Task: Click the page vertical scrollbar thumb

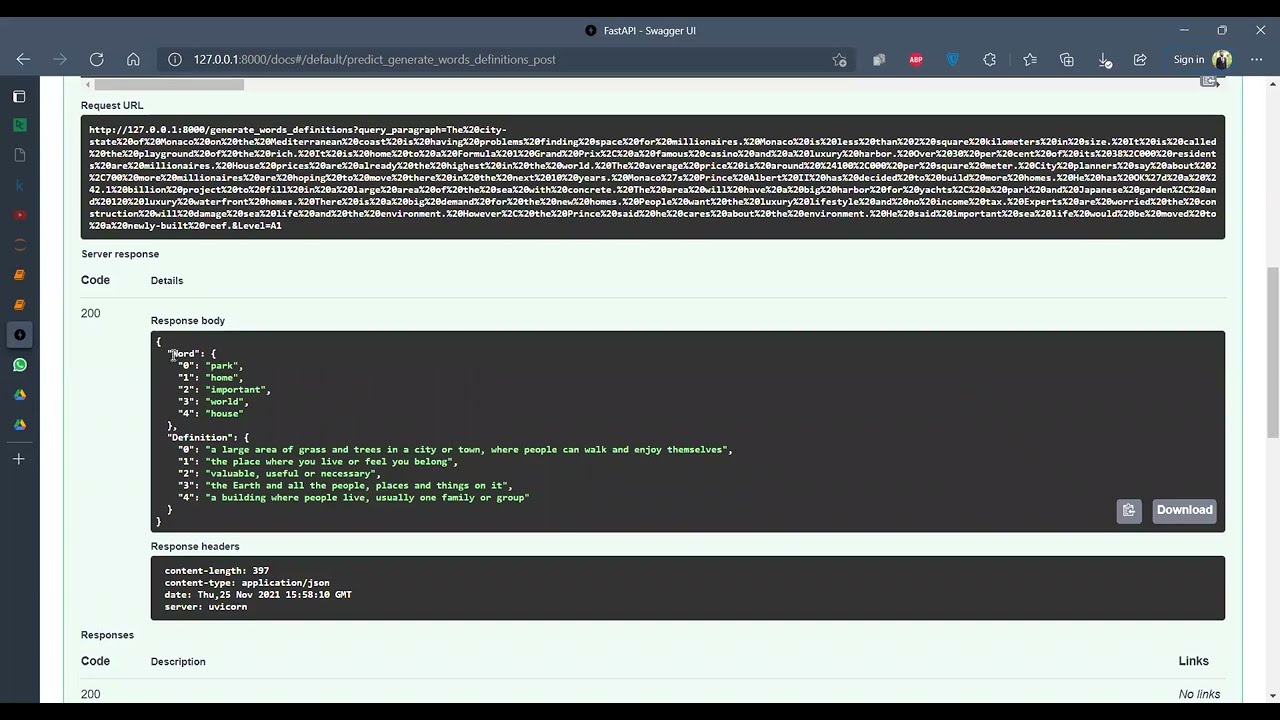Action: [1273, 352]
